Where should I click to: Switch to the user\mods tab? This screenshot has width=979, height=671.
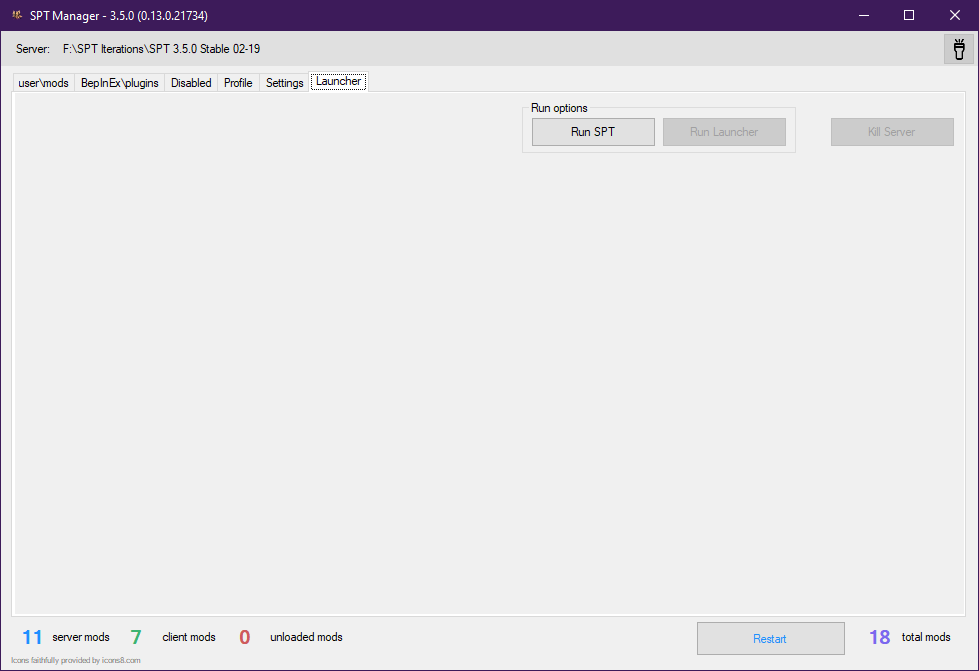pyautogui.click(x=44, y=83)
